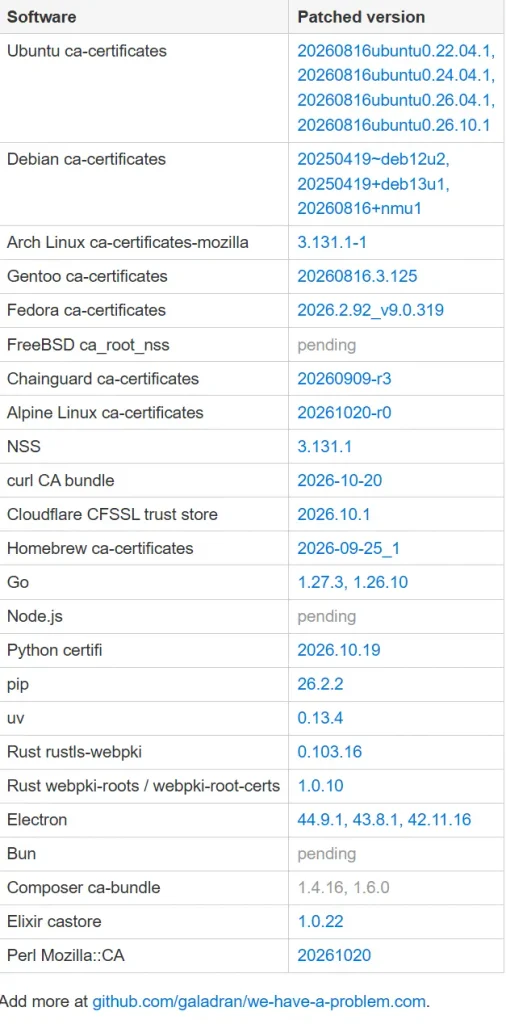Select the Homebrew ca-certificates label
Viewport: 506px width, 1024px height.
[x=100, y=549]
